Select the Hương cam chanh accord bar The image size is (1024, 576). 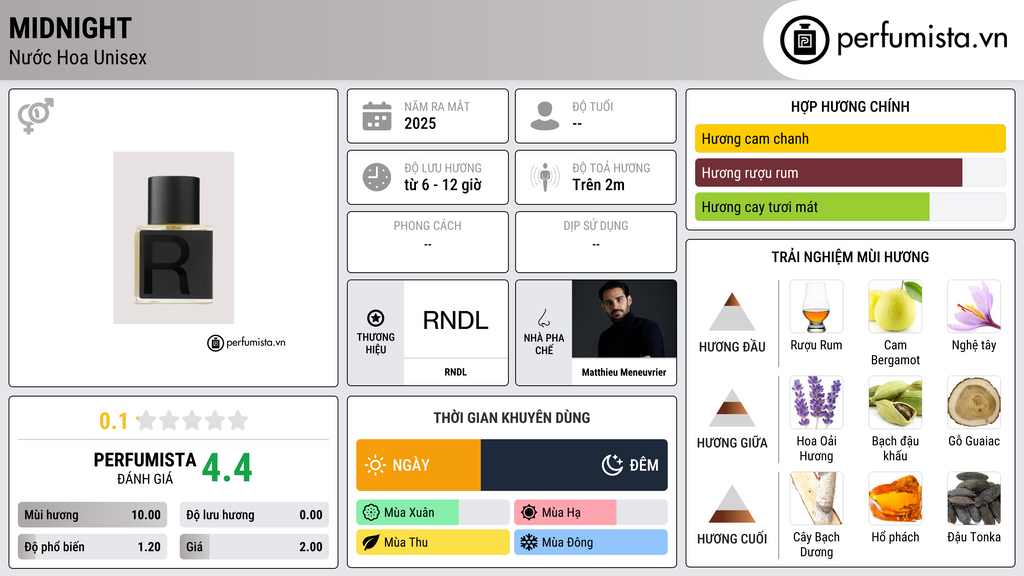coord(850,138)
